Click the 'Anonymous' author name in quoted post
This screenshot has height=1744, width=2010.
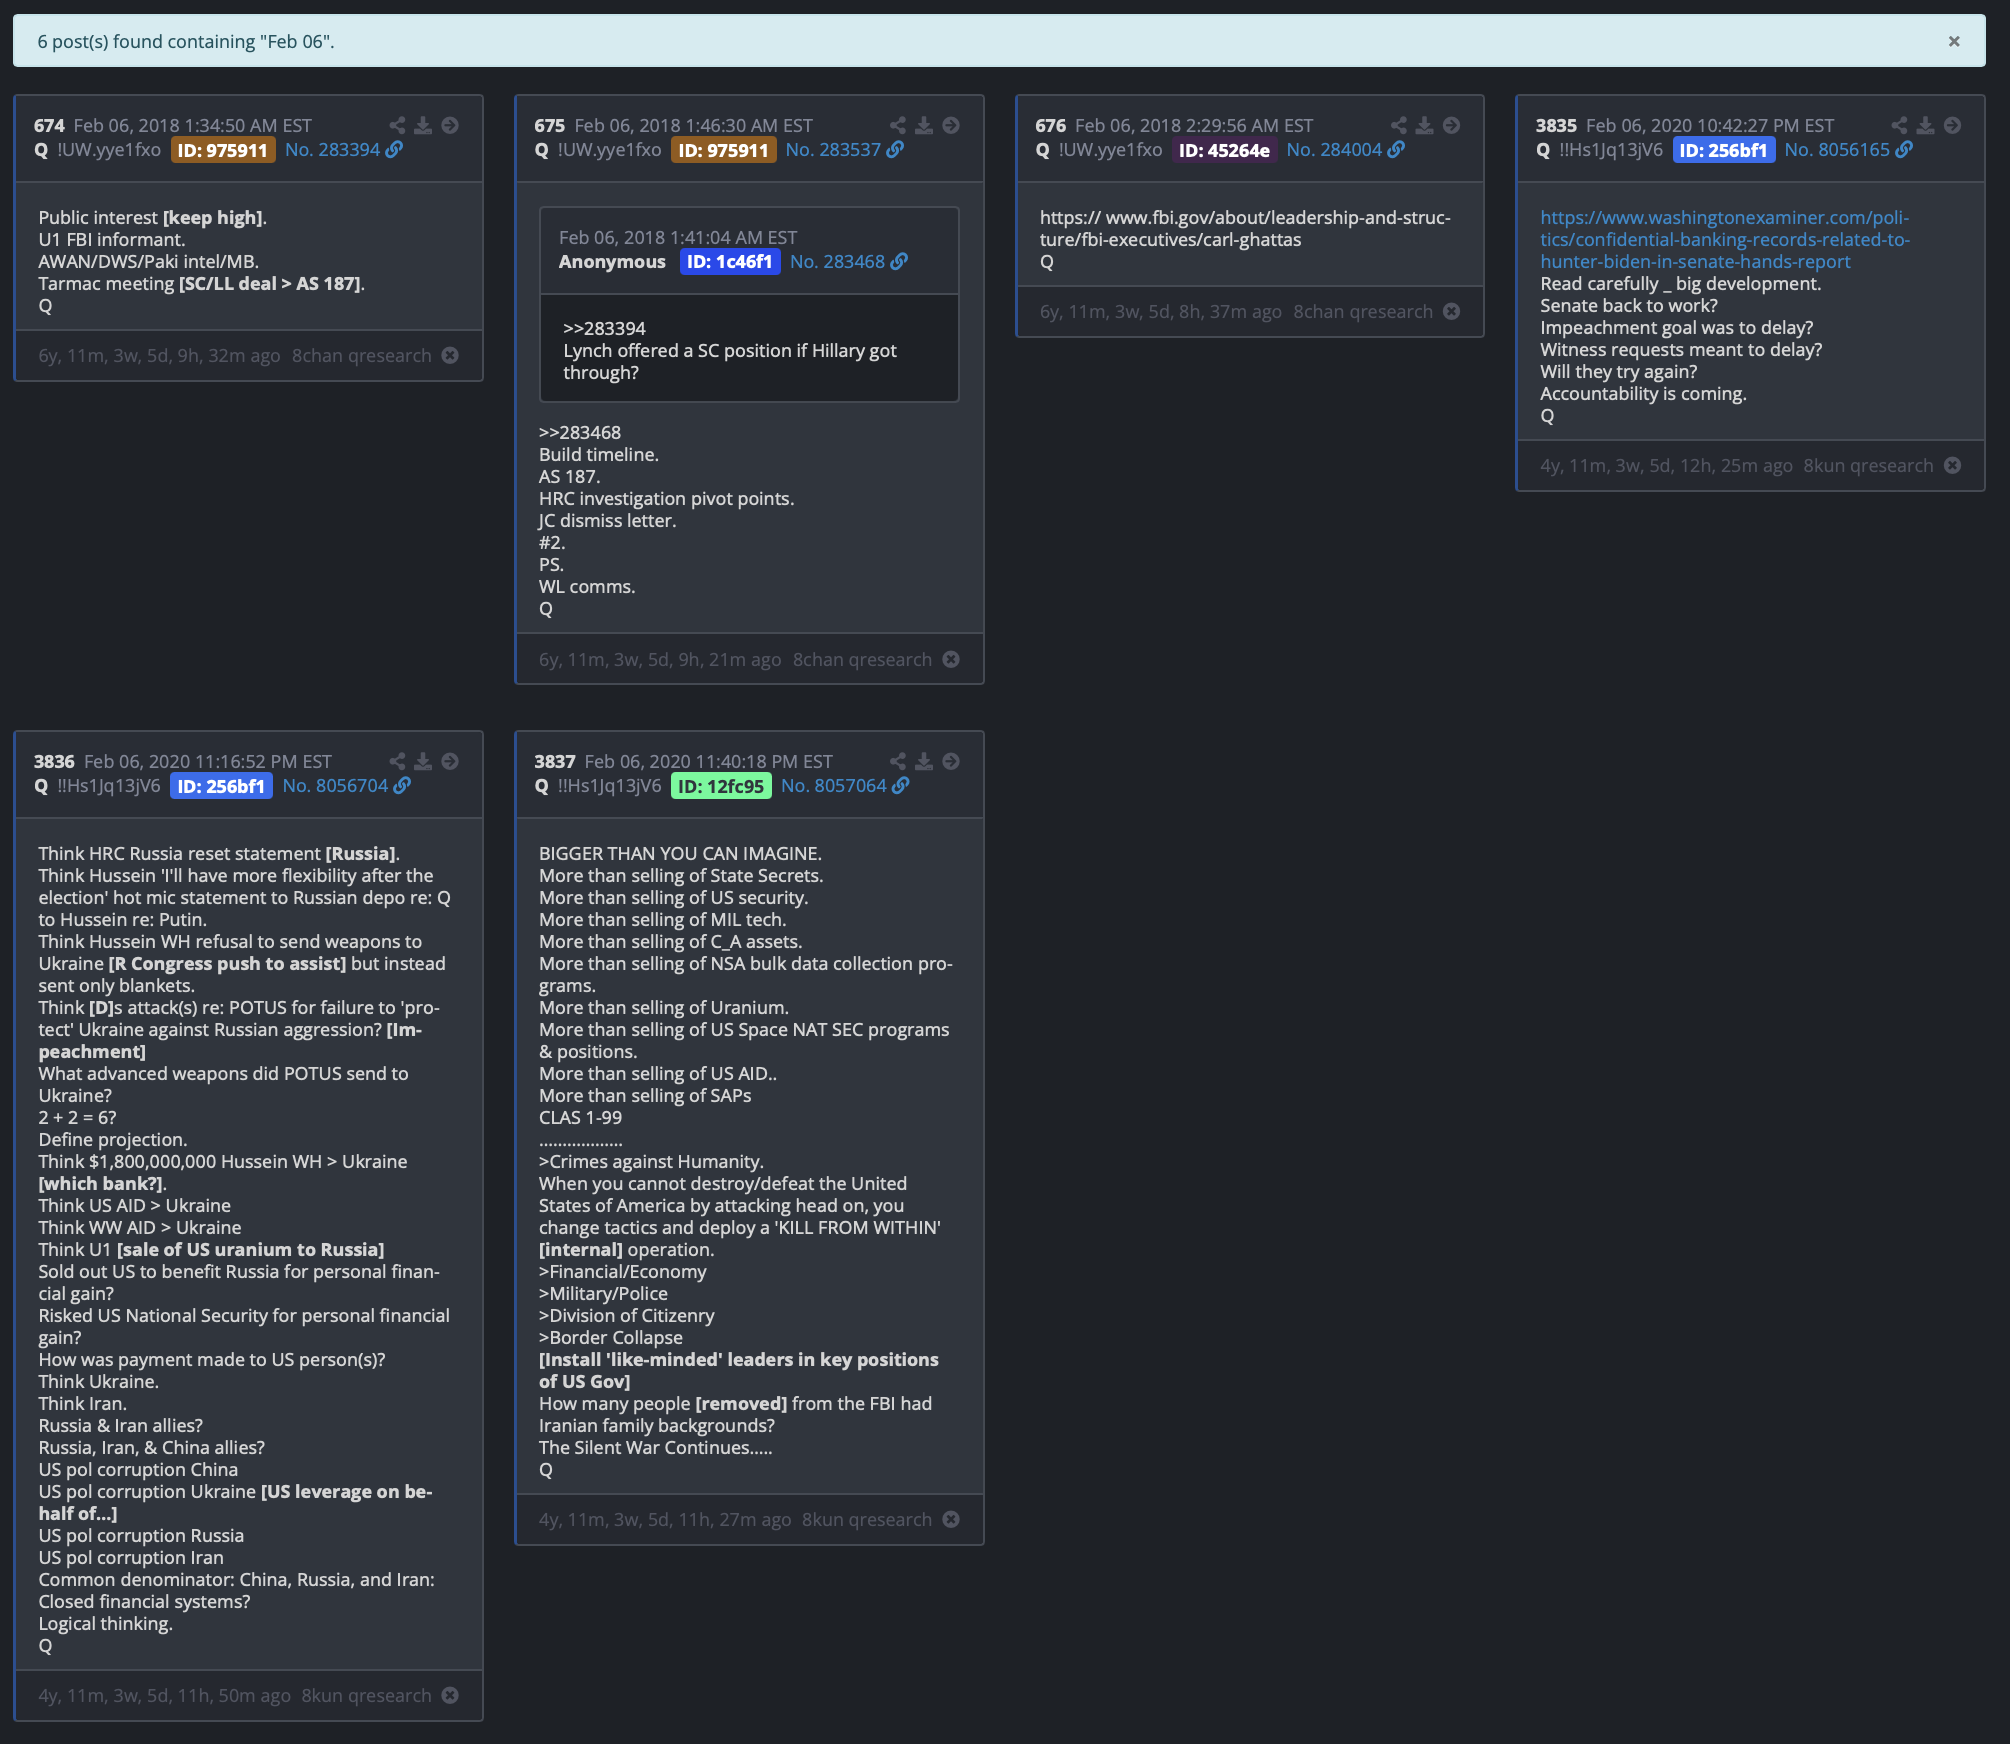[x=612, y=261]
